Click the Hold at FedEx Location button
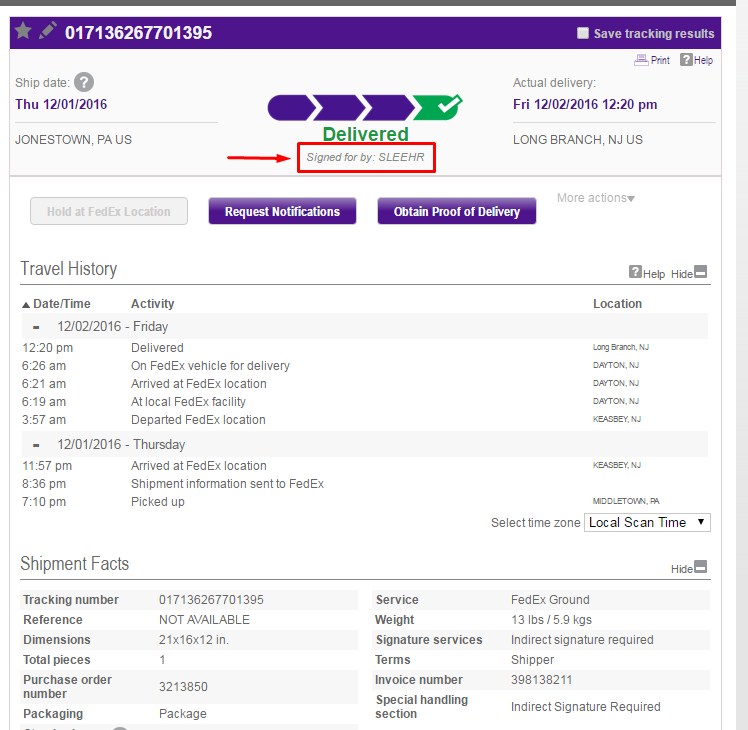The image size is (748, 730). 109,211
